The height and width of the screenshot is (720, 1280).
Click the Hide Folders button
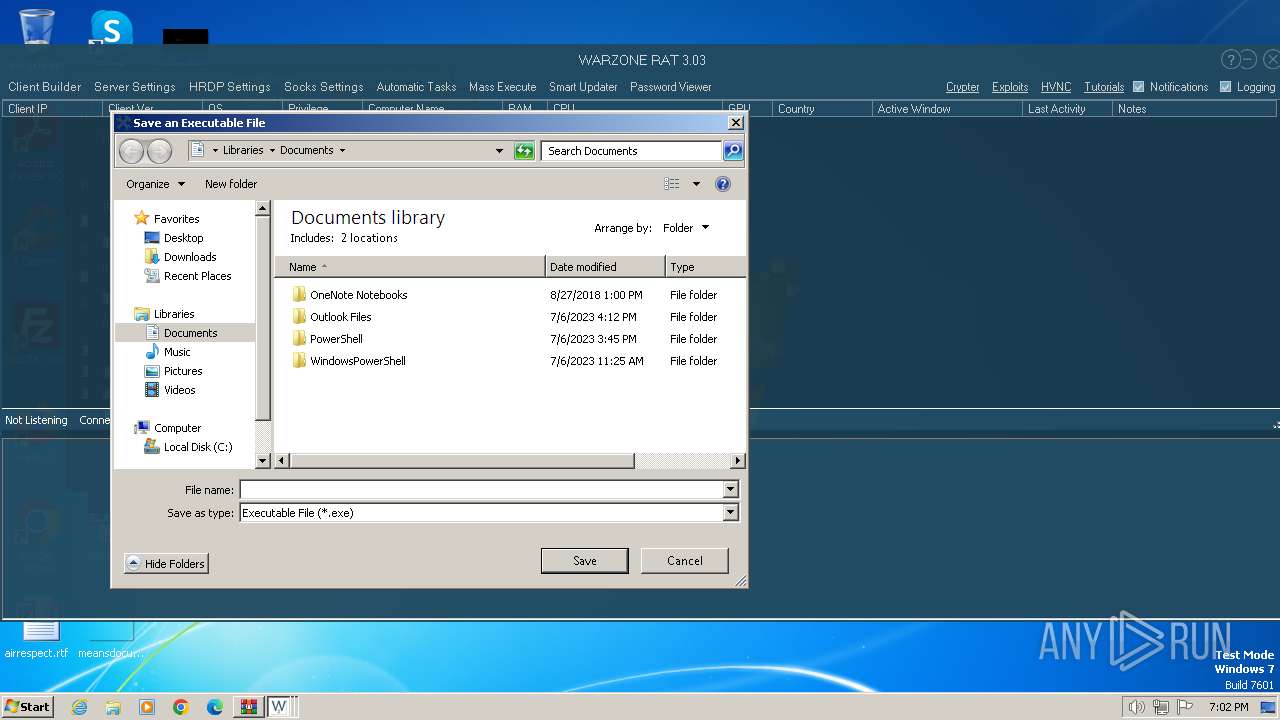166,564
